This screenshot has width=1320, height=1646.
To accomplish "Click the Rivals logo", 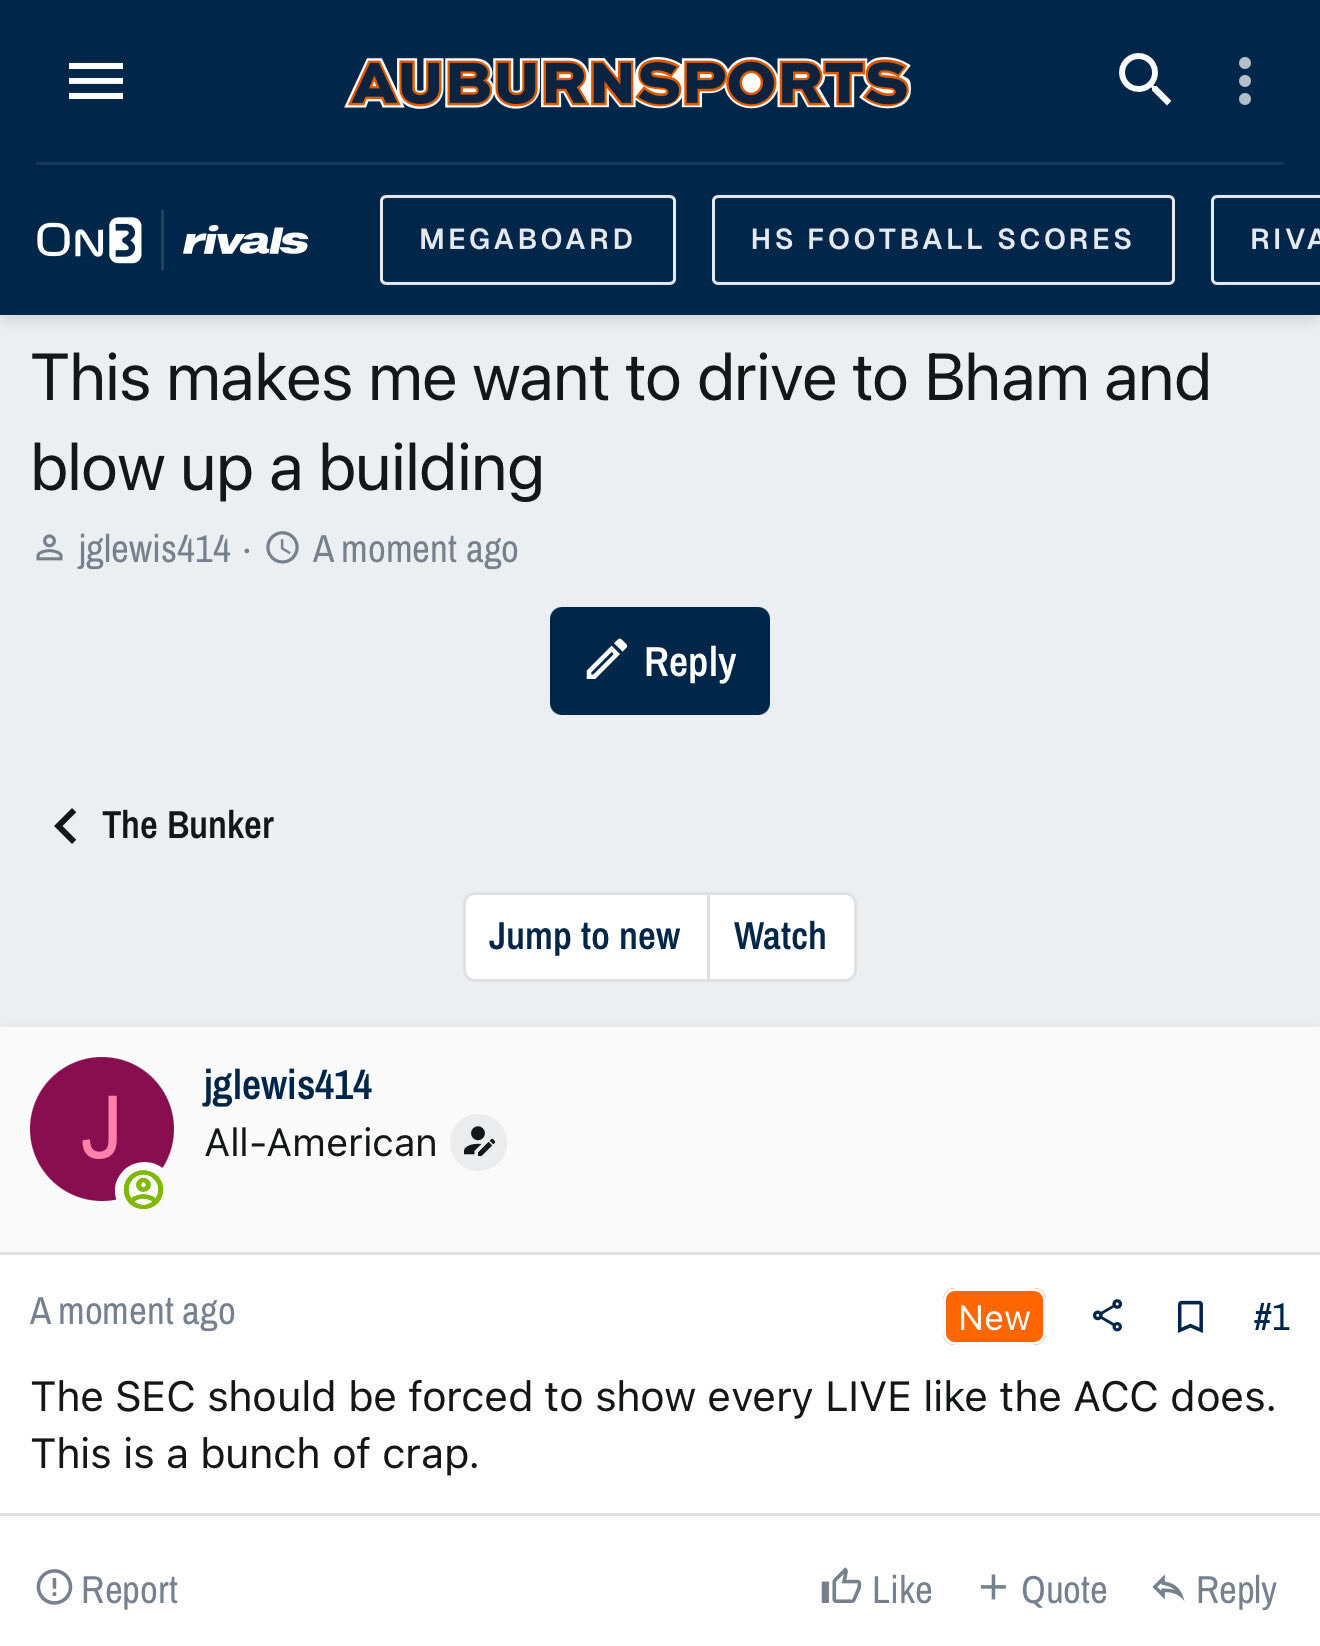I will tap(245, 240).
